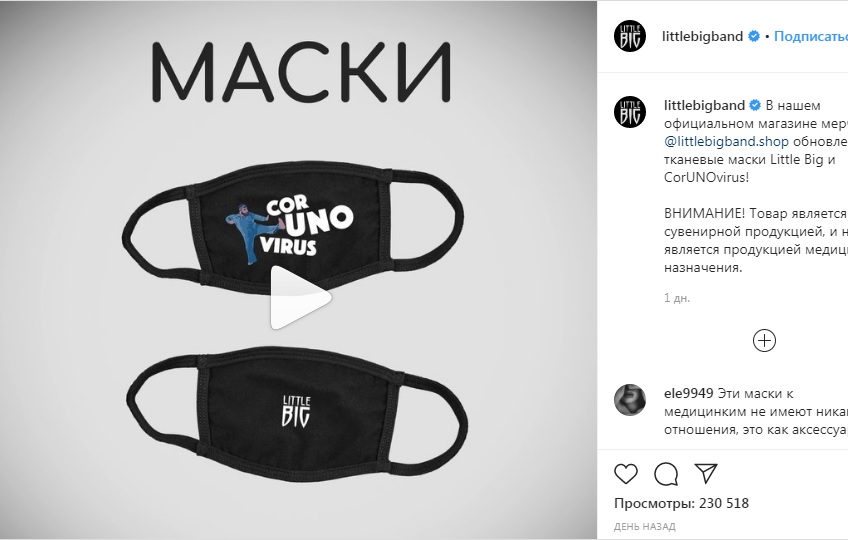The image size is (848, 540).
Task: Click the verified badge in the caption
Action: tap(755, 105)
